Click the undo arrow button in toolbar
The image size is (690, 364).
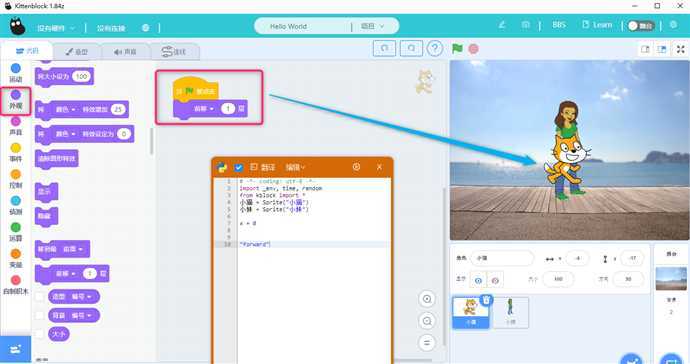pos(384,48)
